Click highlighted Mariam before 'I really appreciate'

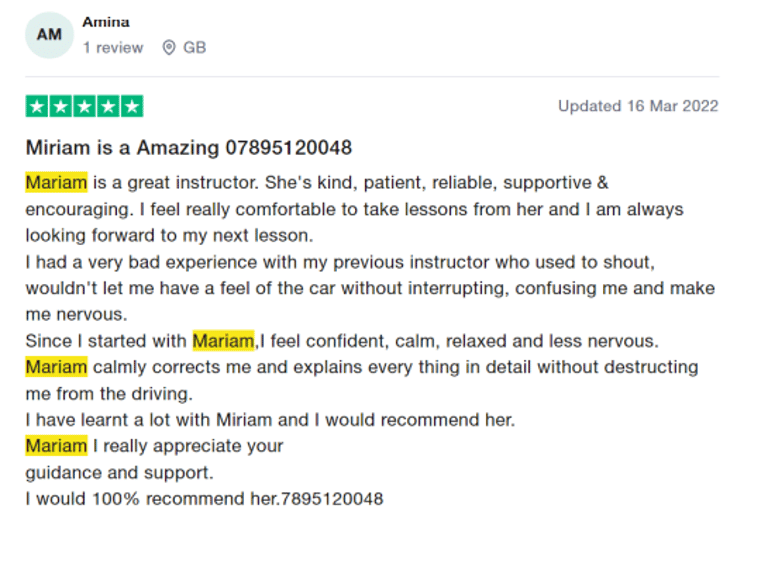(x=56, y=446)
